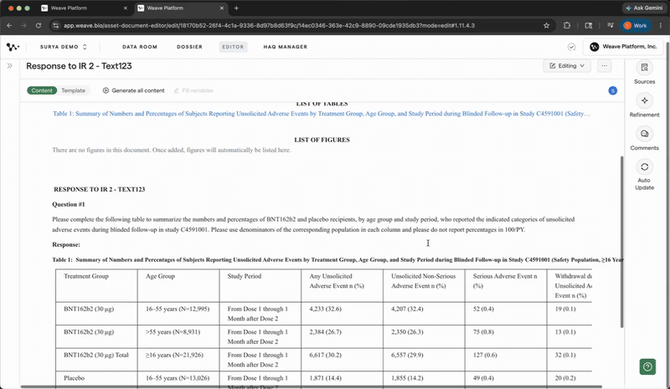This screenshot has width=670, height=389.
Task: Open the Editing mode dropdown
Action: tap(567, 66)
